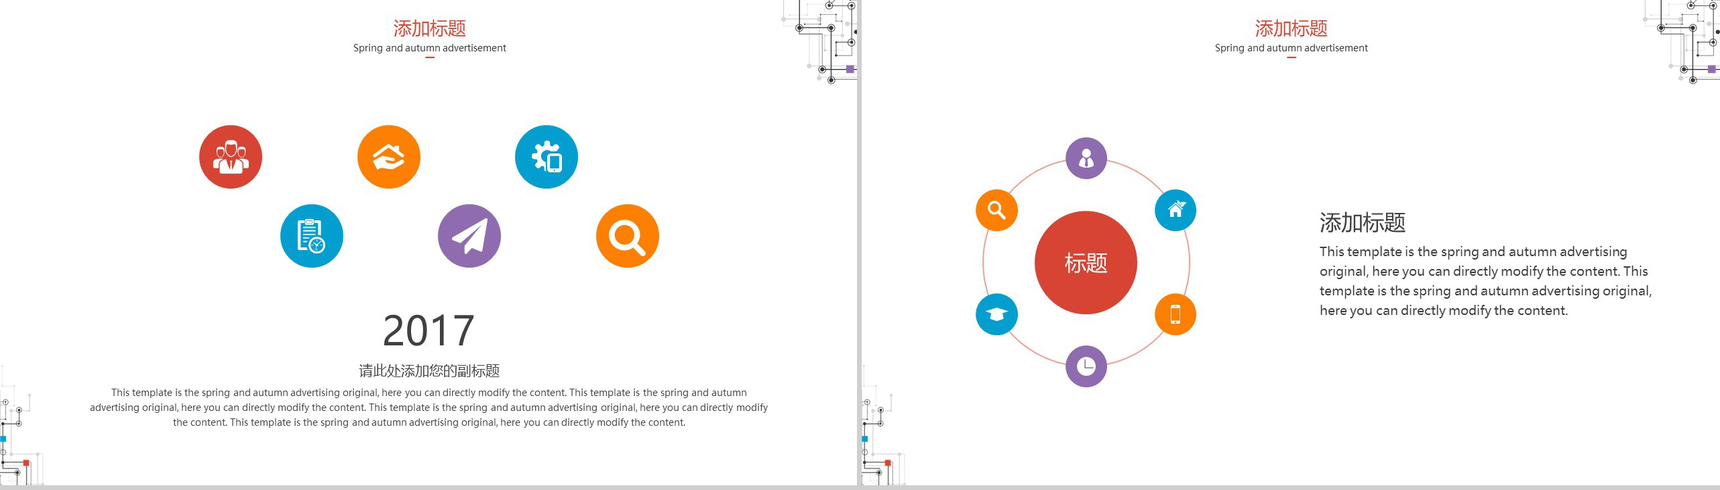Click the orange smartphone icon on ring
Viewport: 1720px width, 490px height.
(1176, 314)
